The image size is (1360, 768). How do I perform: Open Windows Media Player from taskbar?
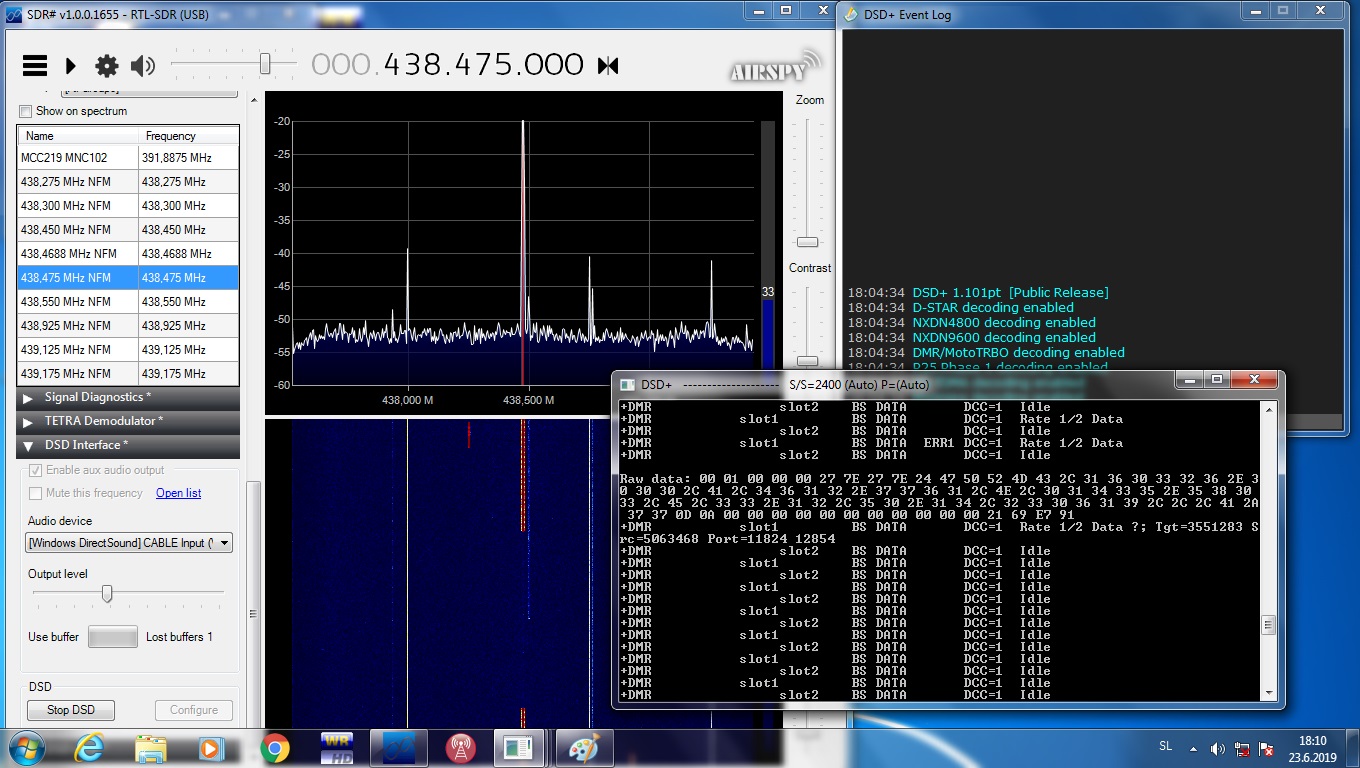211,748
